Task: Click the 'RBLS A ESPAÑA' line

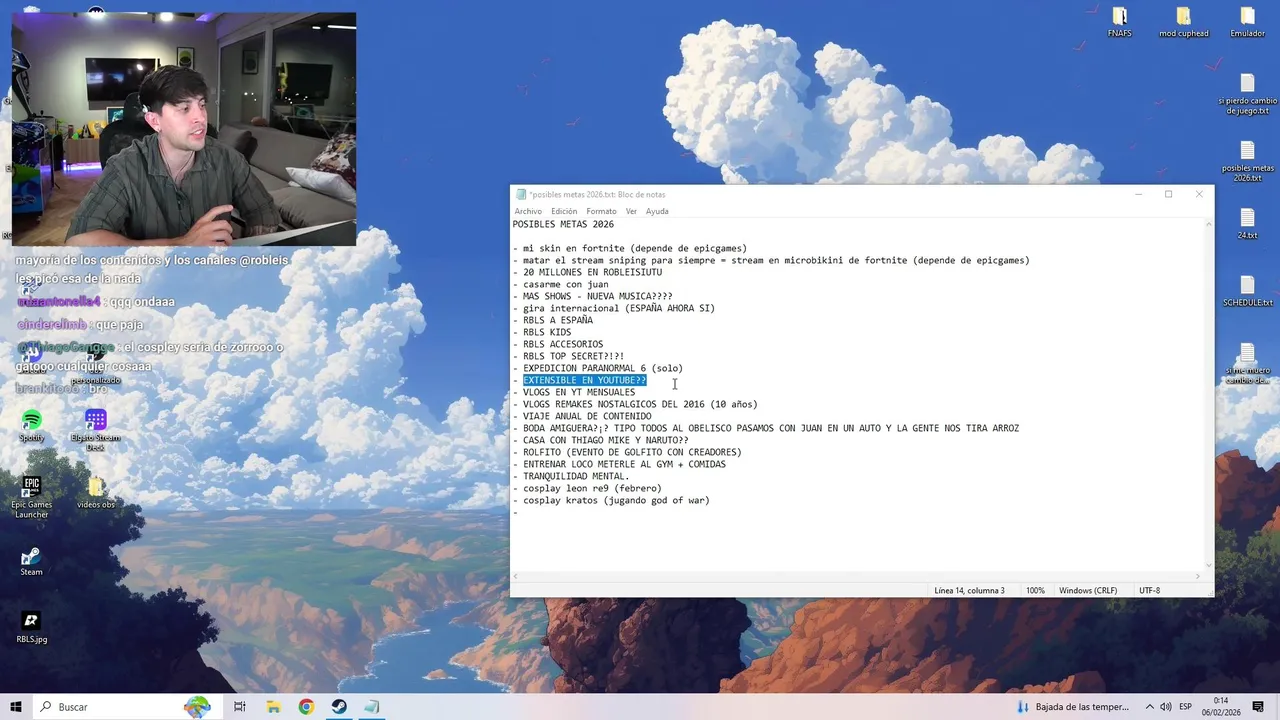Action: click(553, 320)
